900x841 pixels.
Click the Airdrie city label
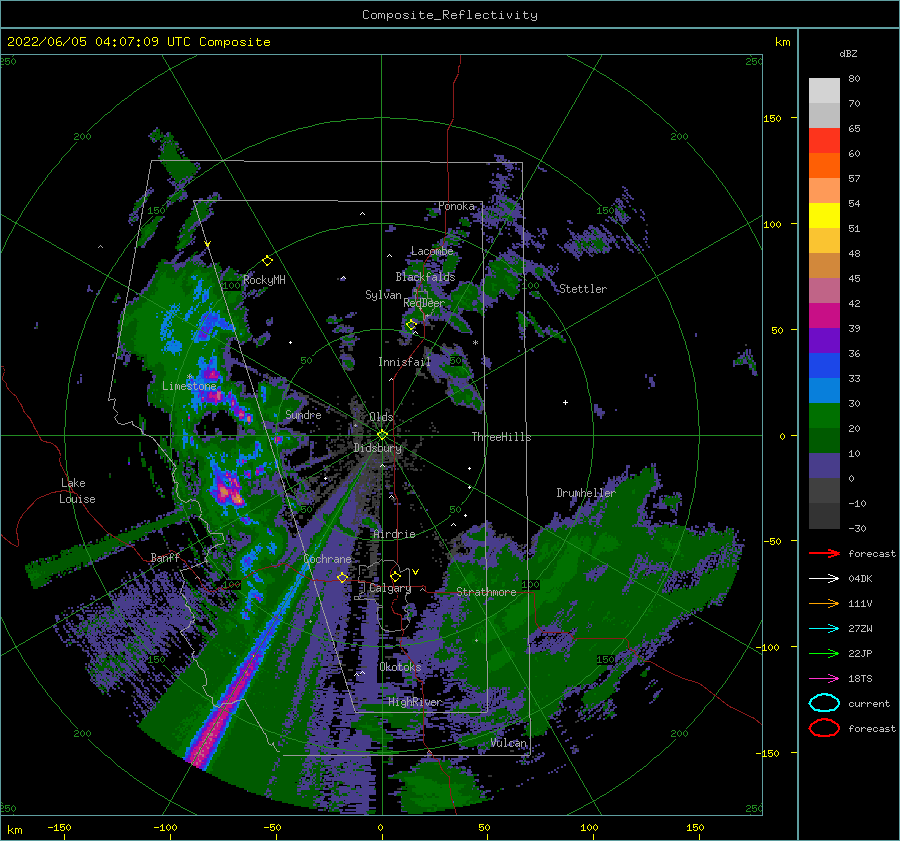click(394, 534)
